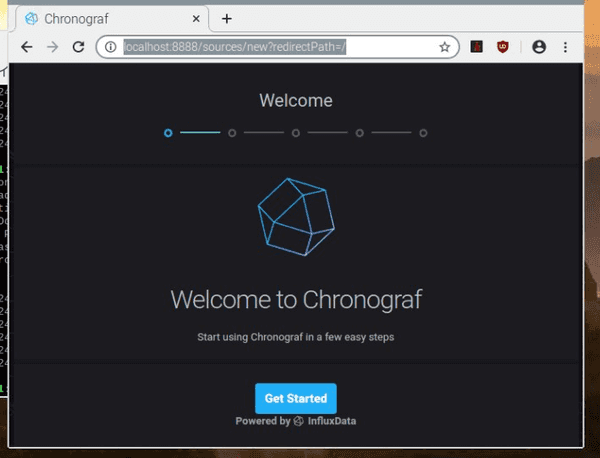Screen dimensions: 600x458
Task: Open the dark square extension icon
Action: coord(476,47)
